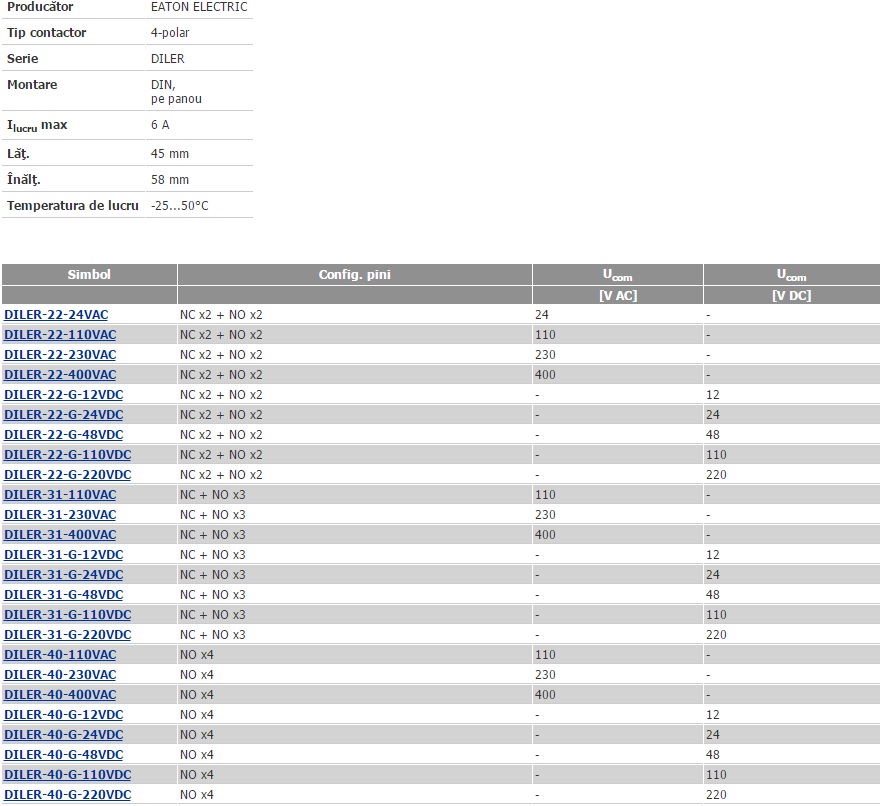Click the Ucom [V DC] column header

point(792,284)
